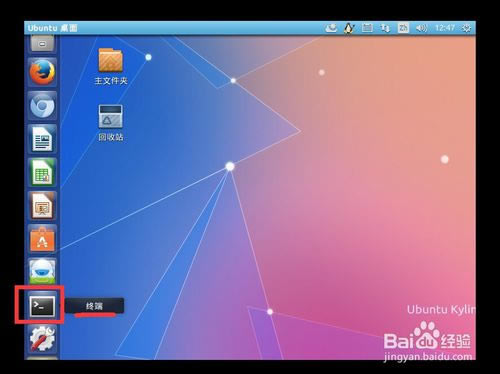Open the network connection indicator
Image resolution: width=500 pixels, height=374 pixels.
(385, 28)
